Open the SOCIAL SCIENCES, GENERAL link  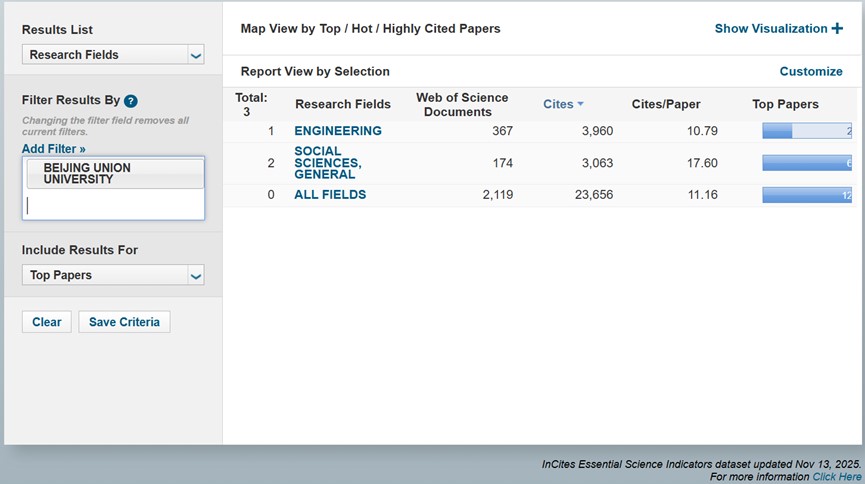point(328,163)
